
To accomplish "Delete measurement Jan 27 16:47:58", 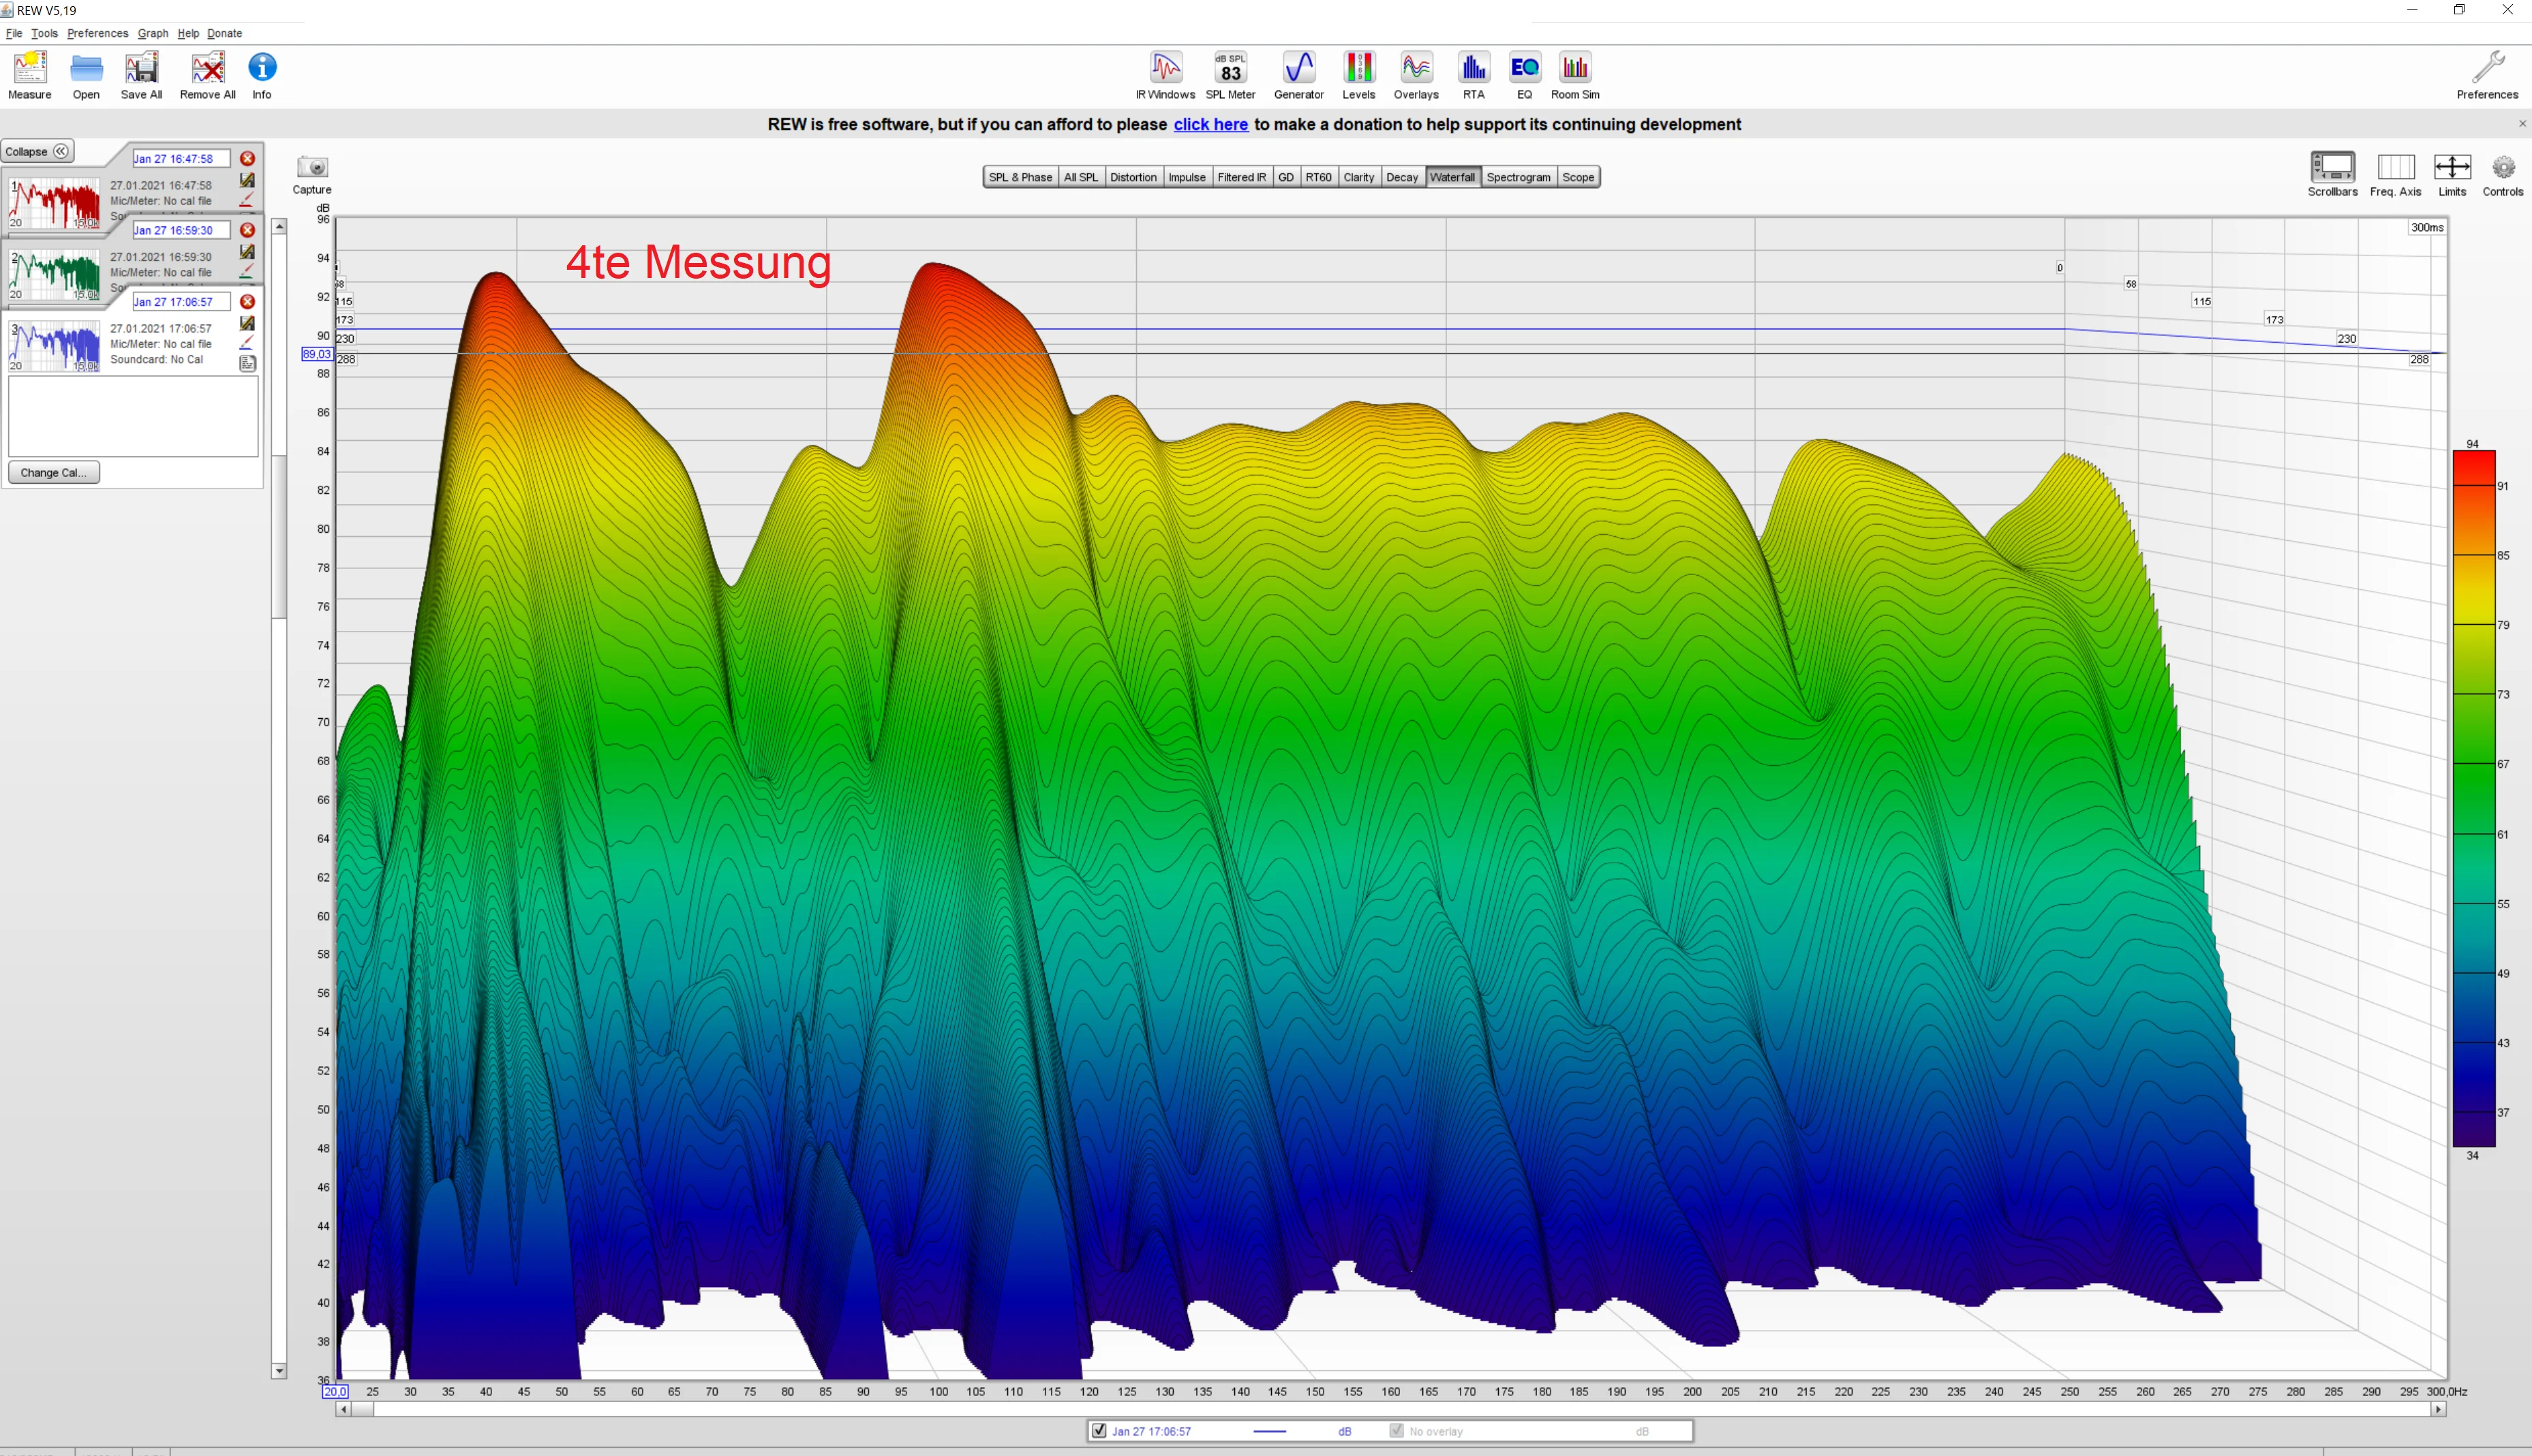I will (248, 158).
